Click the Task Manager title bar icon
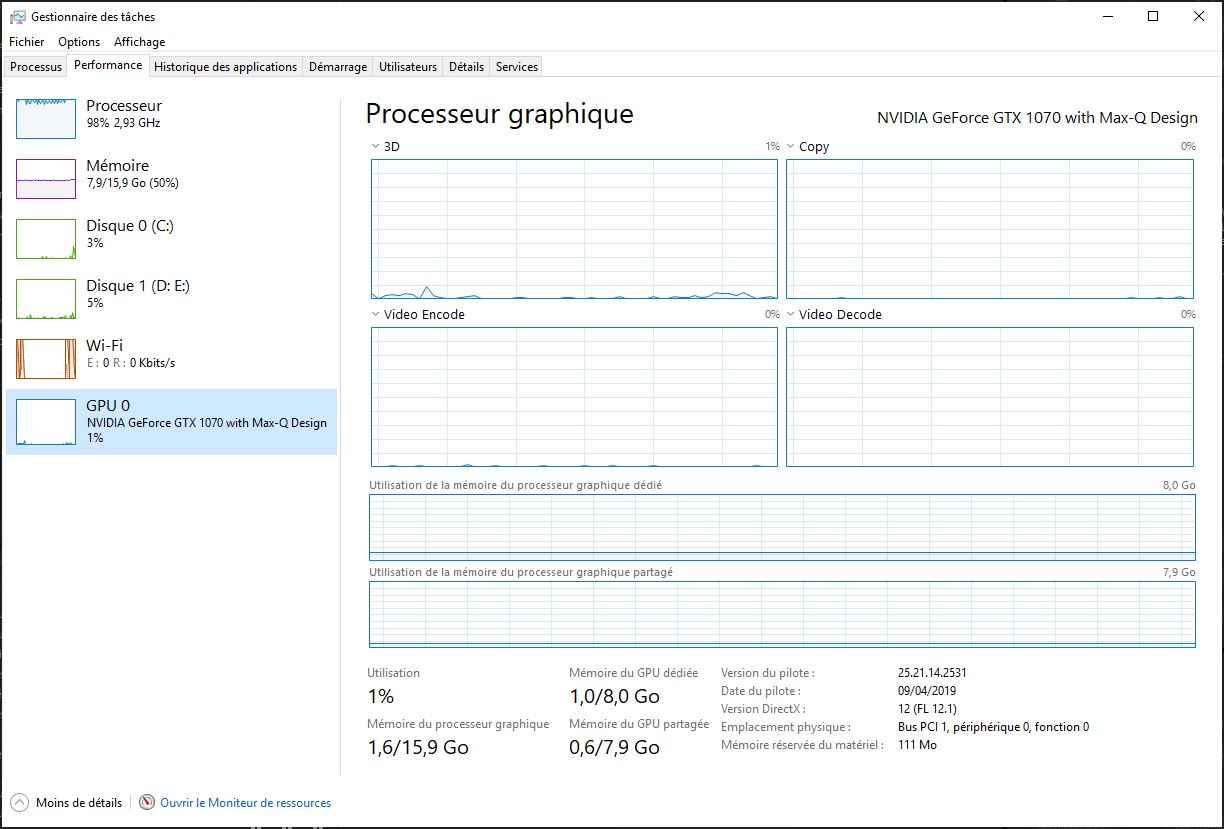This screenshot has width=1224, height=829. (18, 17)
